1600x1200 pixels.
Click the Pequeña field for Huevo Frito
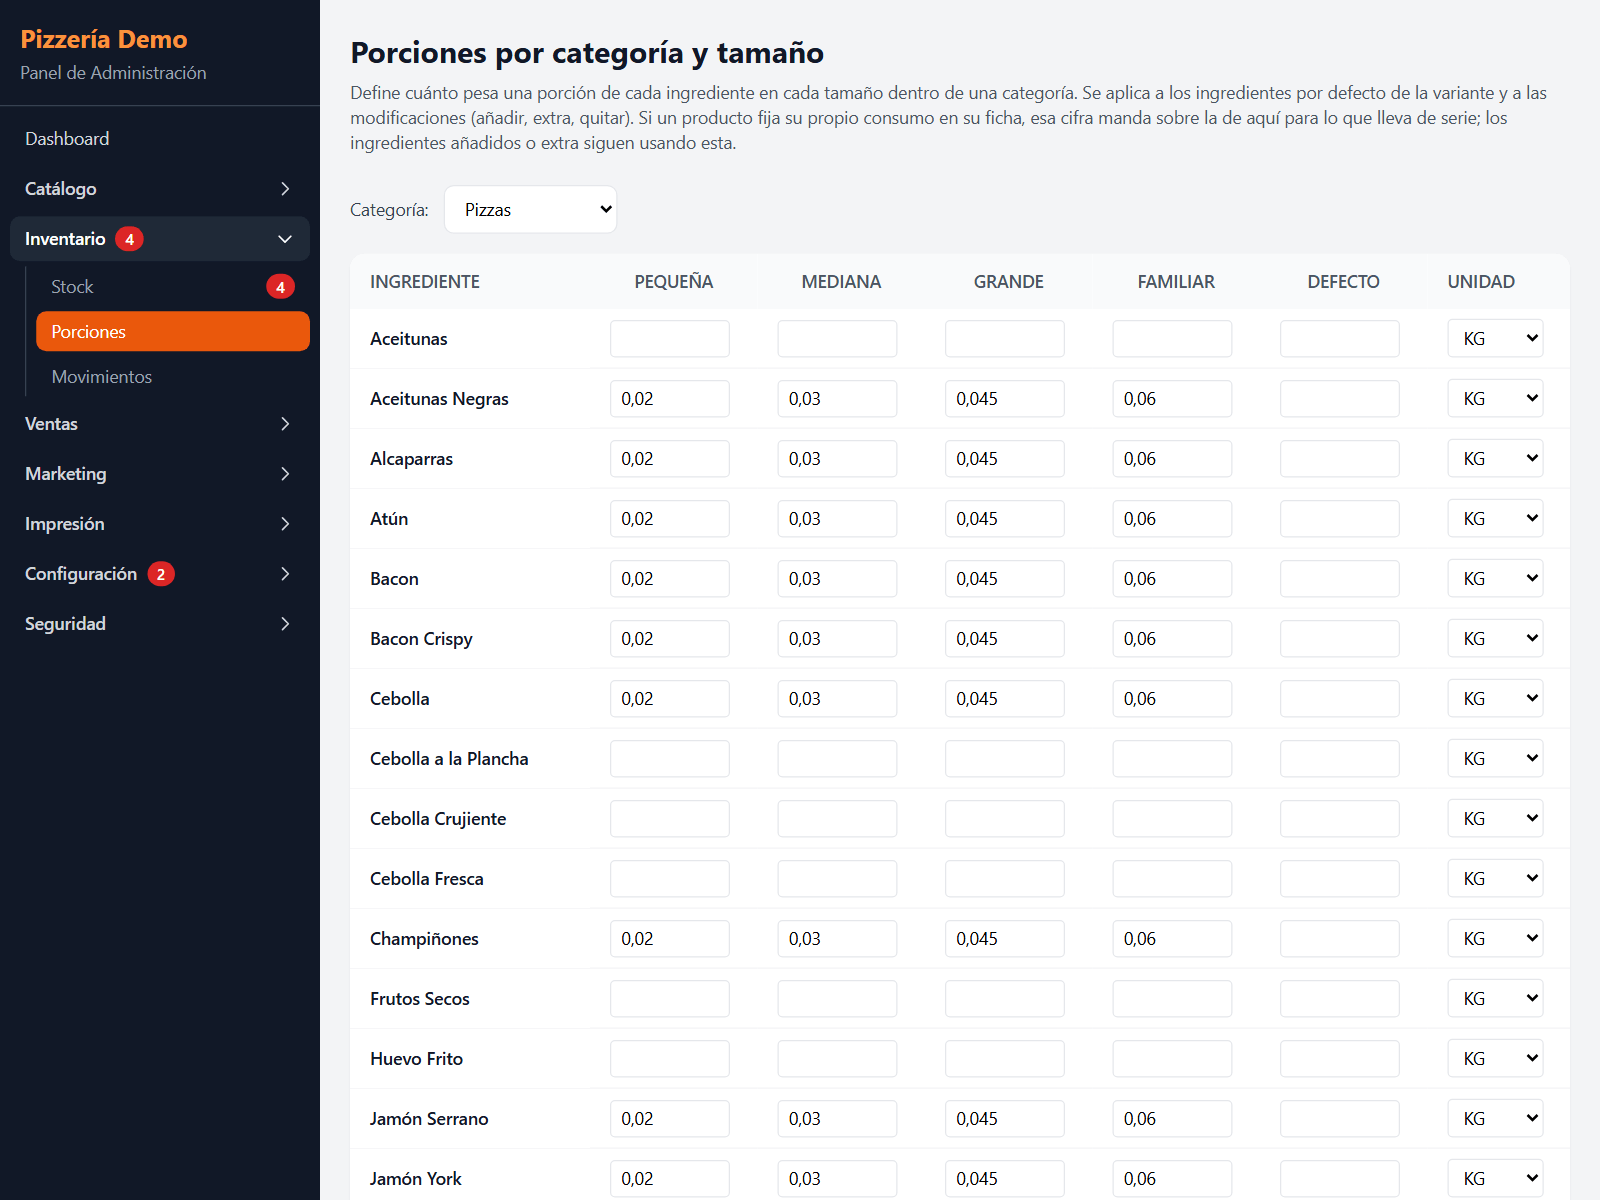[670, 1059]
